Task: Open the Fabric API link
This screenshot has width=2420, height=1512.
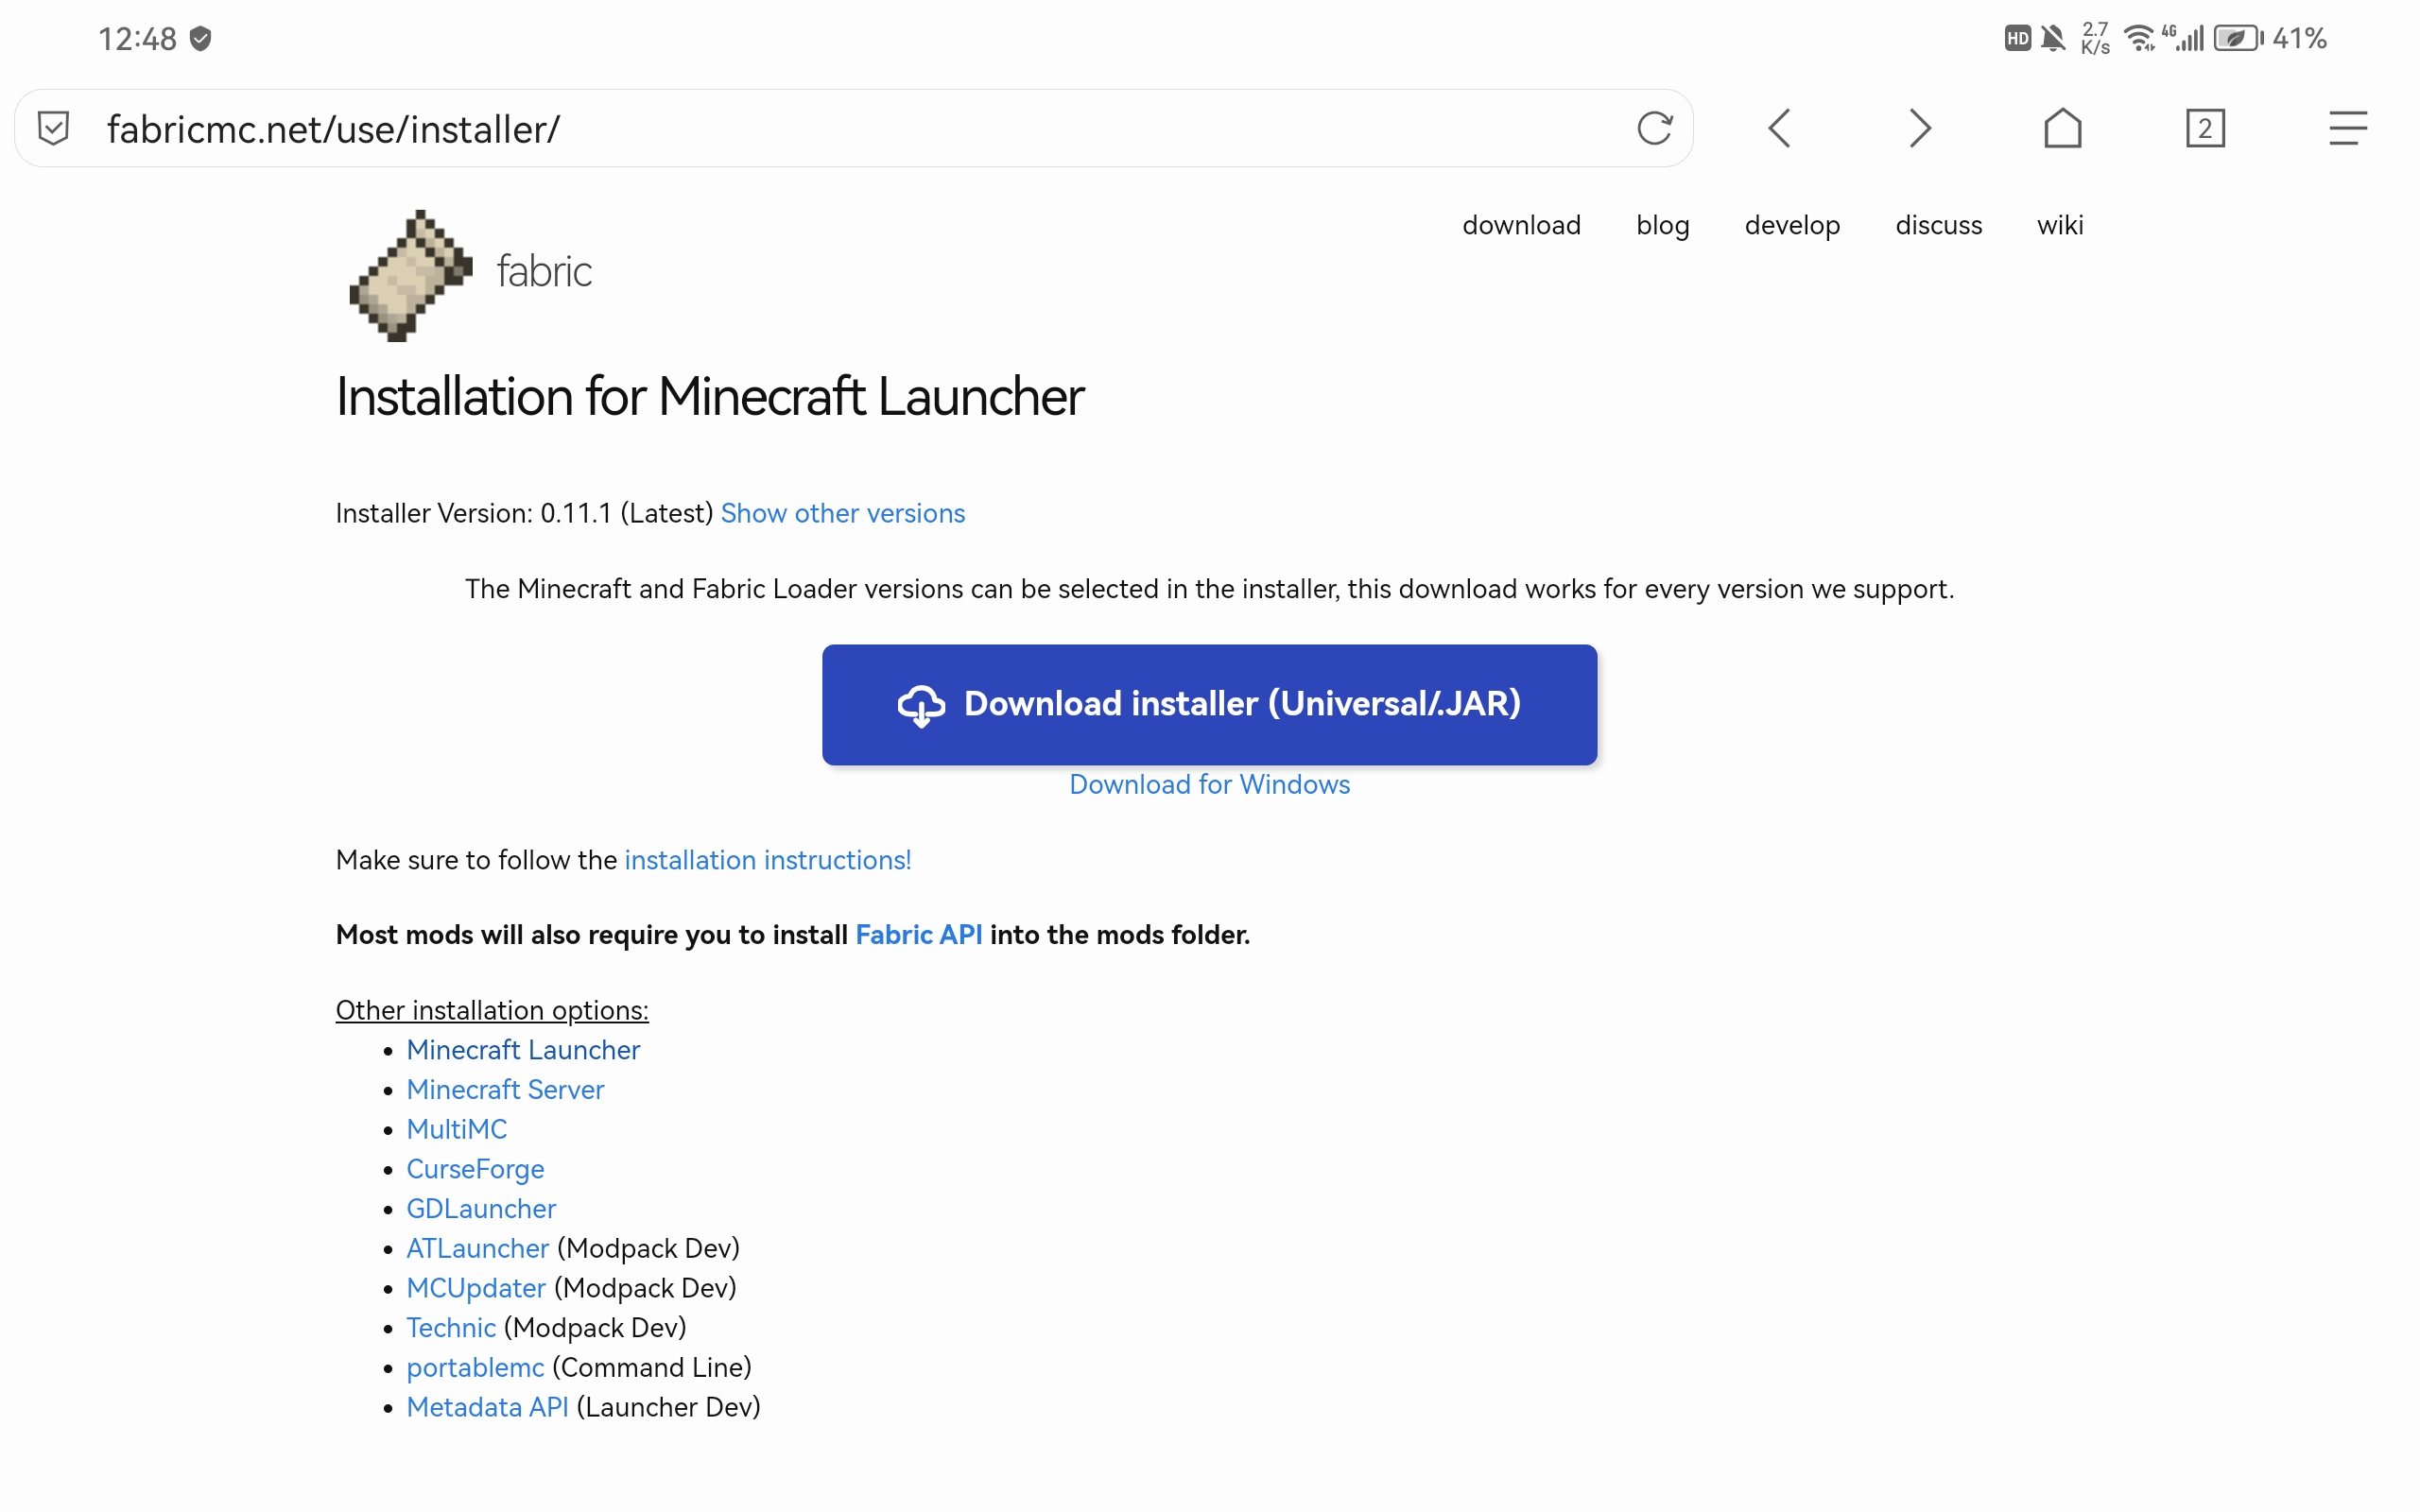Action: tap(918, 934)
